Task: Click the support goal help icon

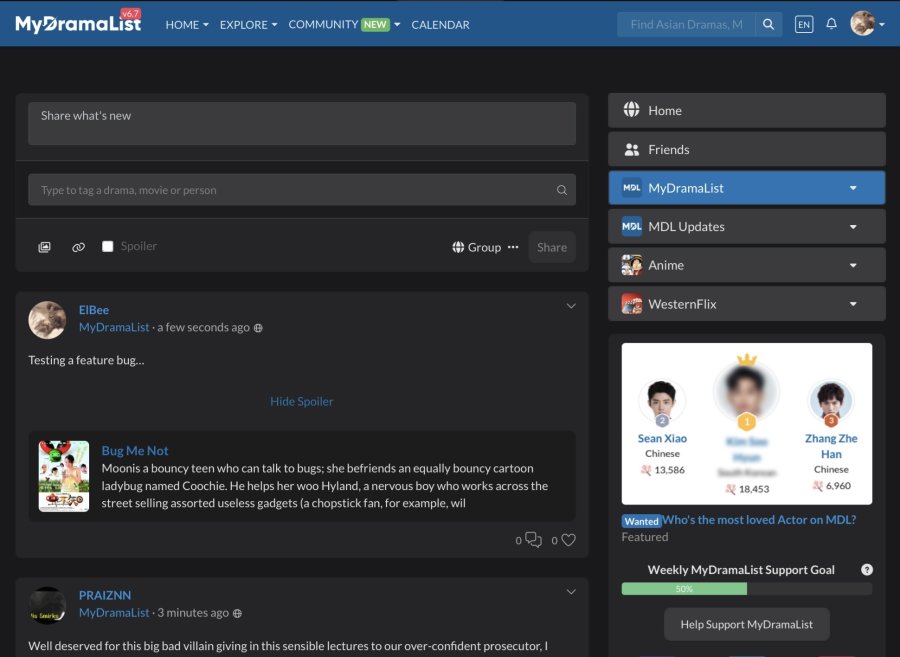Action: pyautogui.click(x=867, y=569)
